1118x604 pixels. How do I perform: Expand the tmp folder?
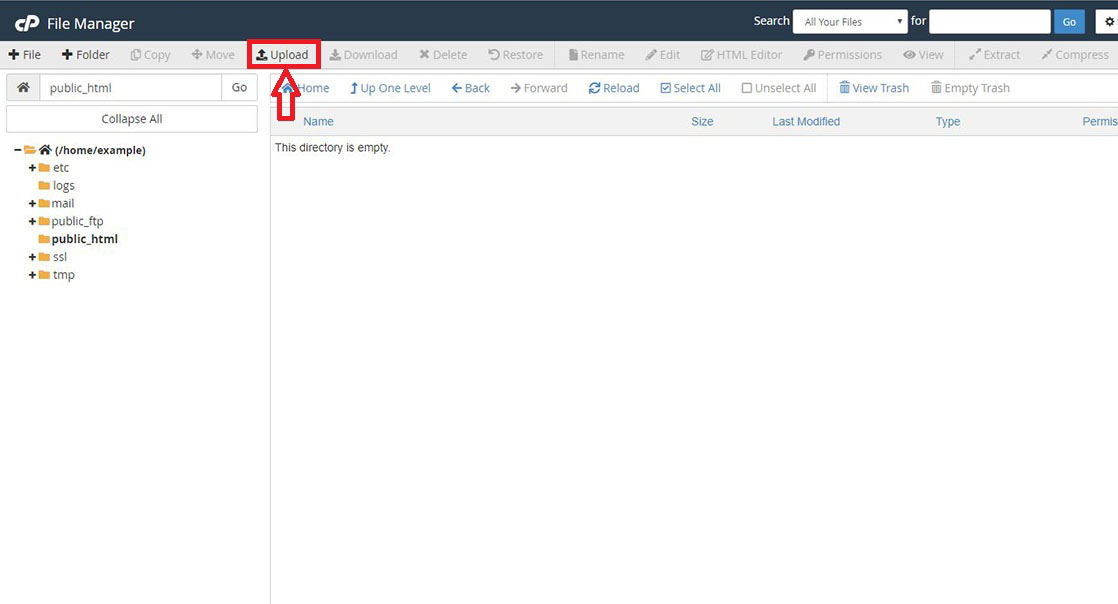[32, 275]
